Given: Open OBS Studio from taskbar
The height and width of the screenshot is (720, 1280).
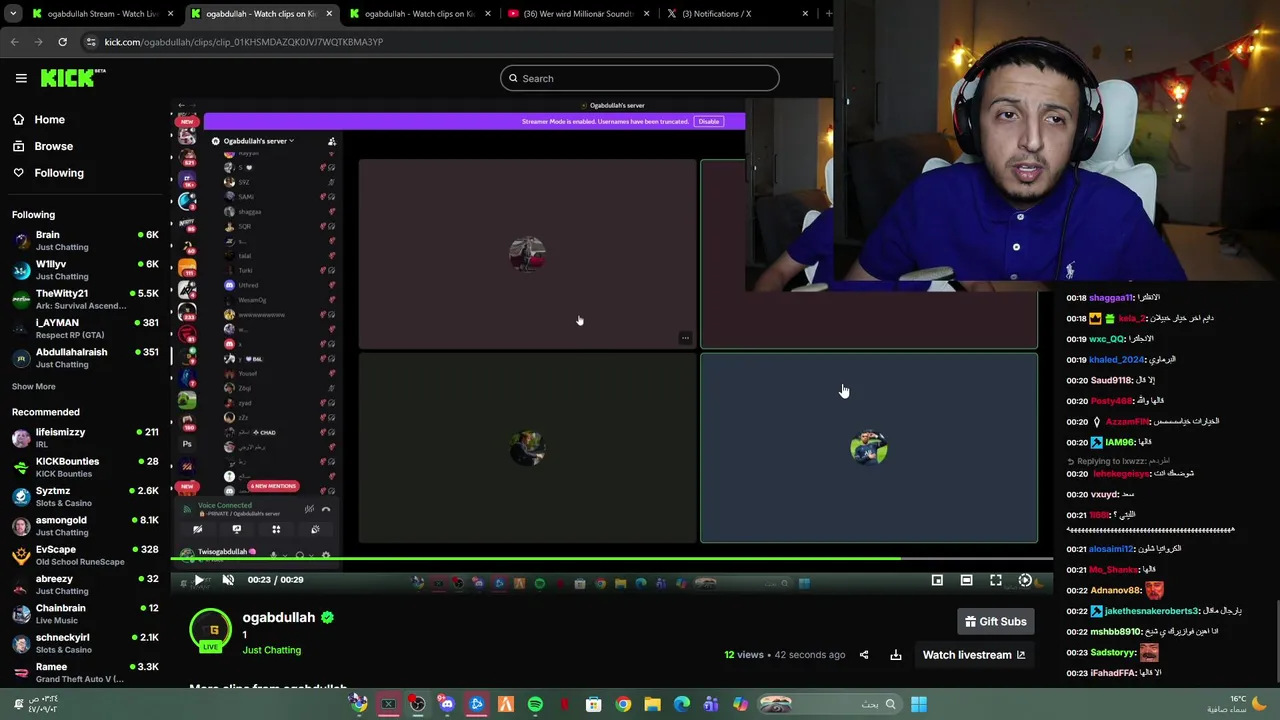Looking at the screenshot, I should 417,705.
